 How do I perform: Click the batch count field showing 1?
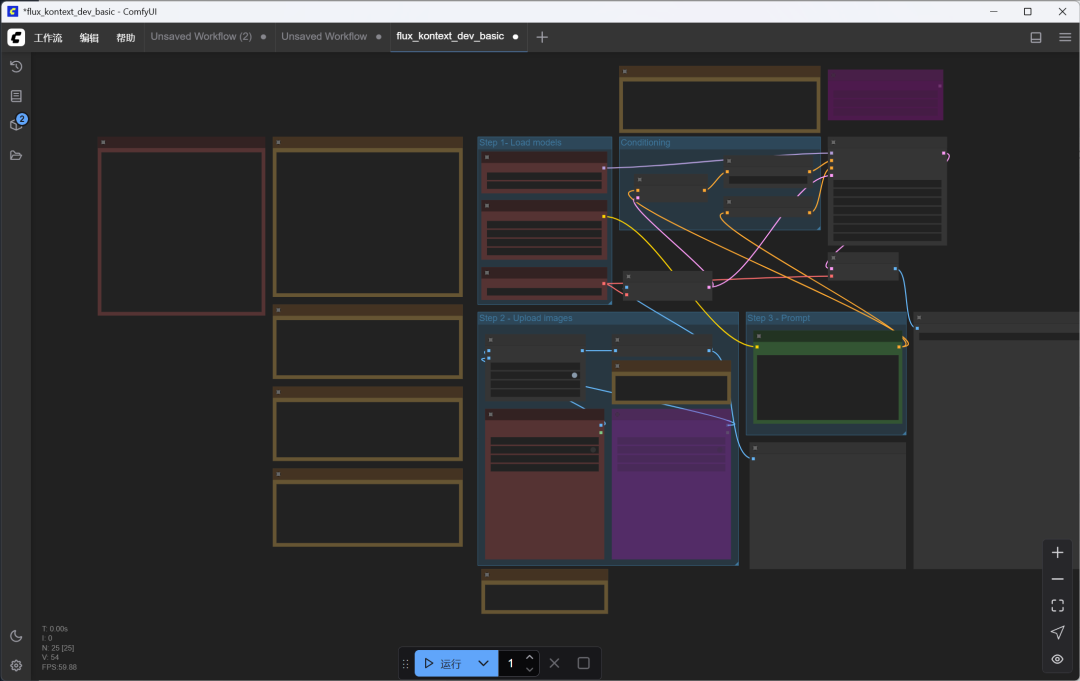510,663
